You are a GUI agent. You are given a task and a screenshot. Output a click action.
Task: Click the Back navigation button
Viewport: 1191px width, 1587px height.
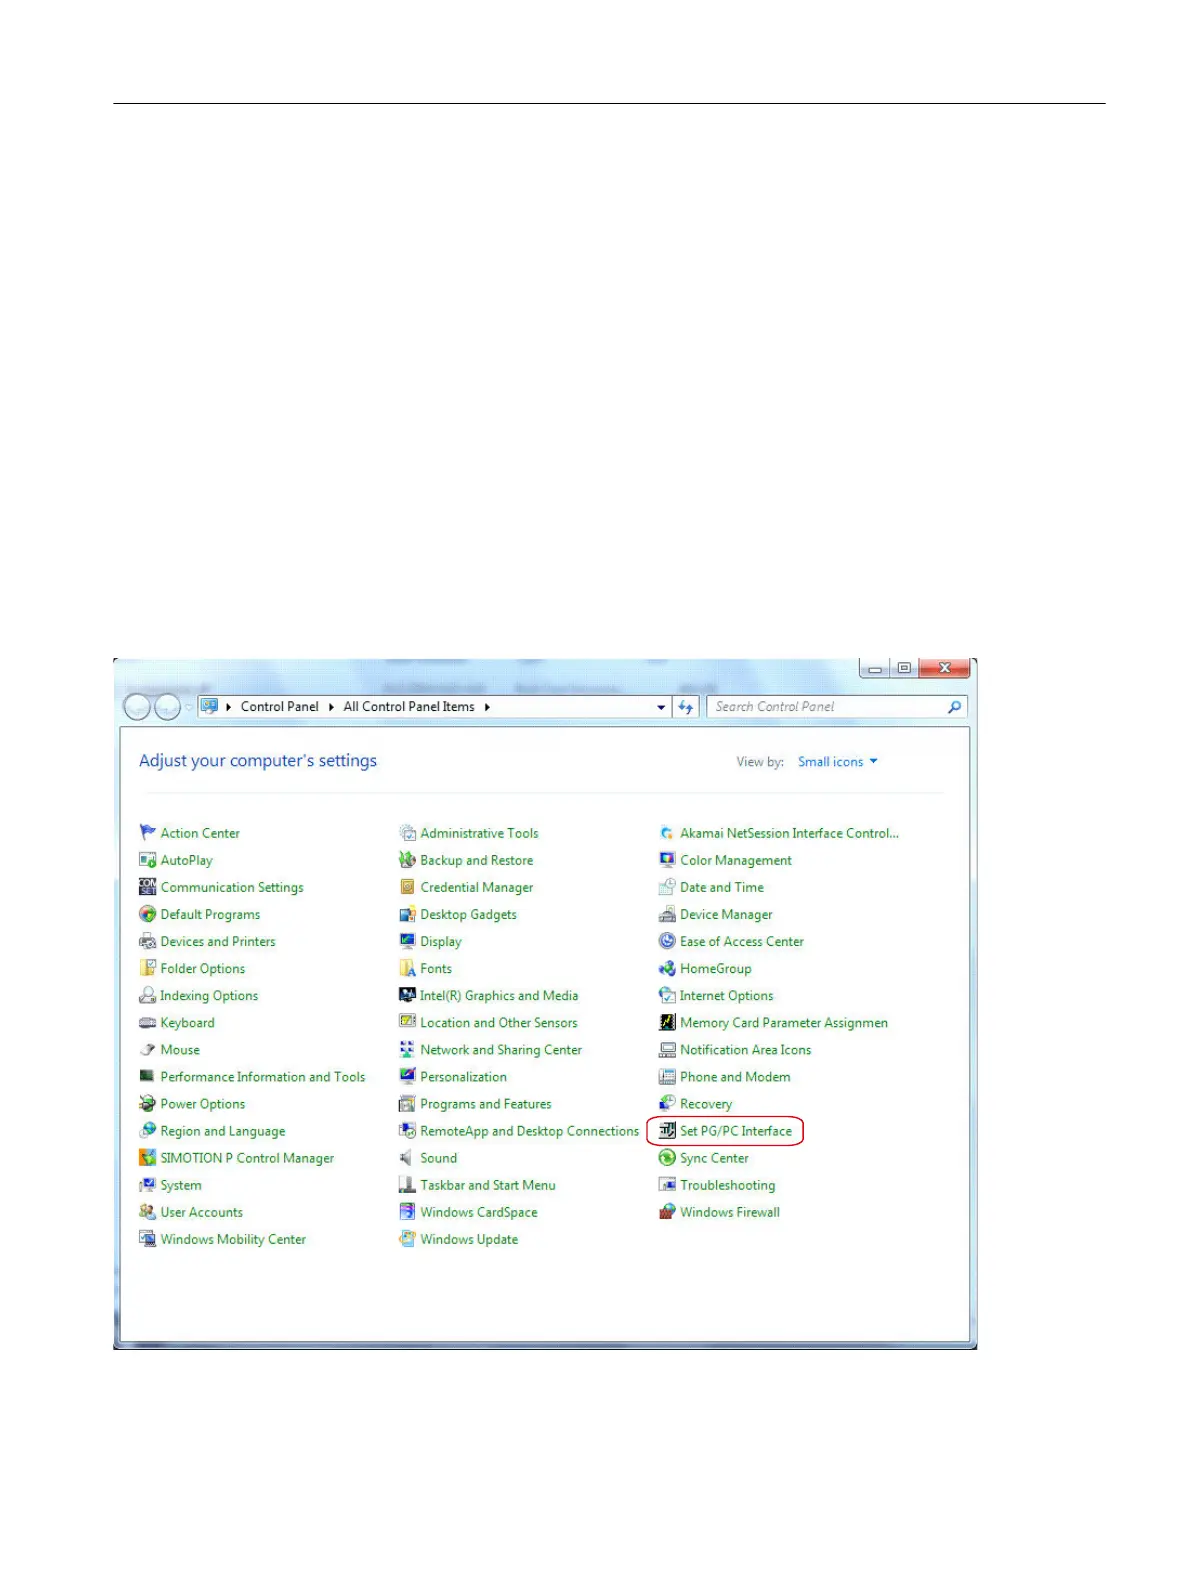click(137, 707)
